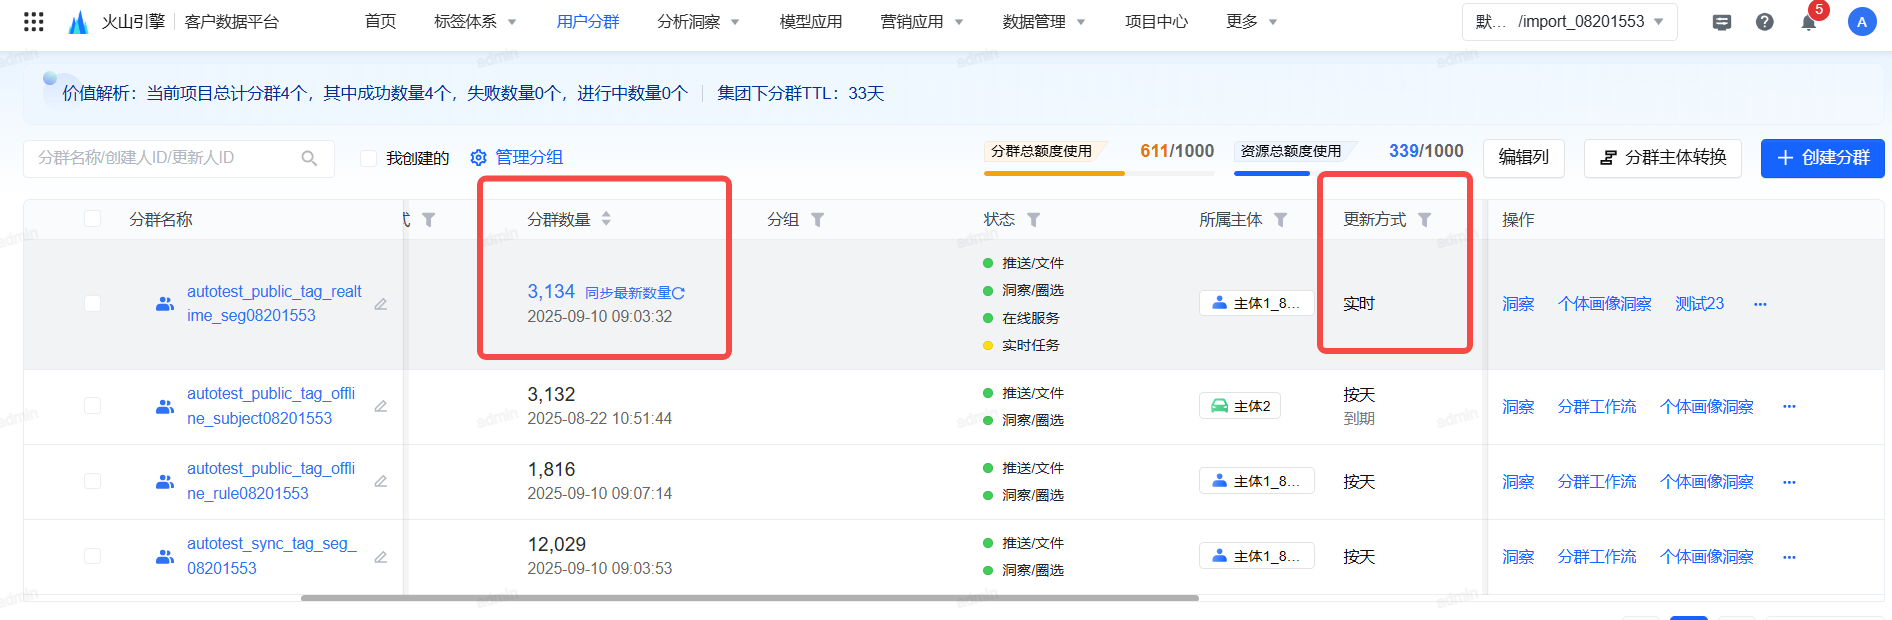Click the horizontal table scrollbar
Image resolution: width=1892 pixels, height=620 pixels.
pos(750,598)
